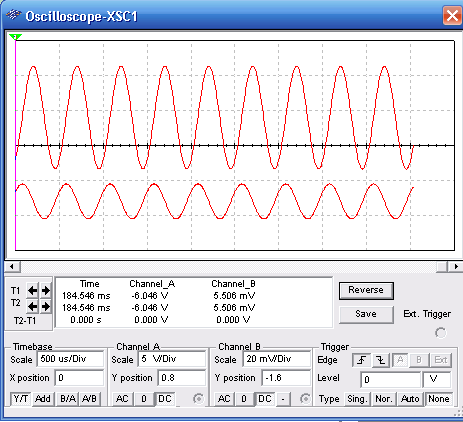This screenshot has width=463, height=422.
Task: Click Channel A terminal radio indicator
Action: point(198,398)
